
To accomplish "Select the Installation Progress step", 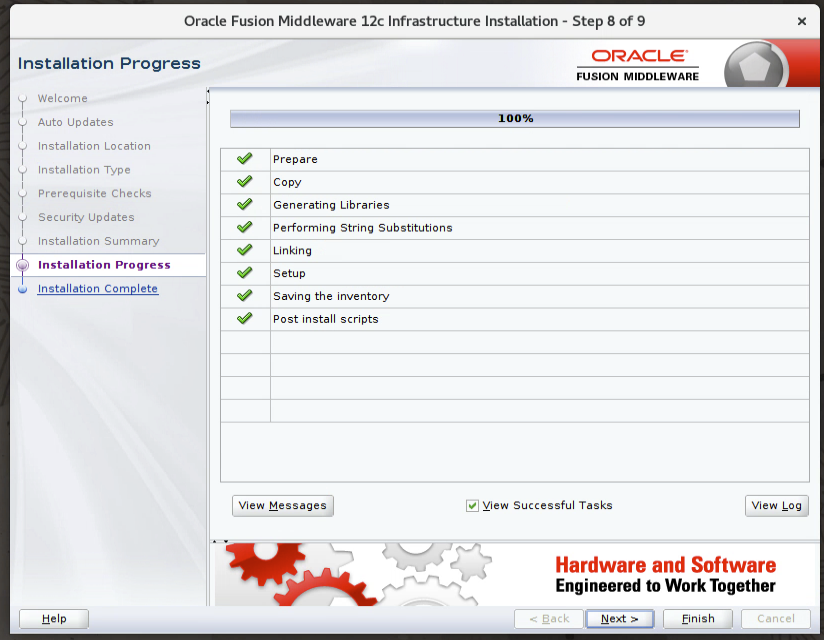I will click(104, 265).
